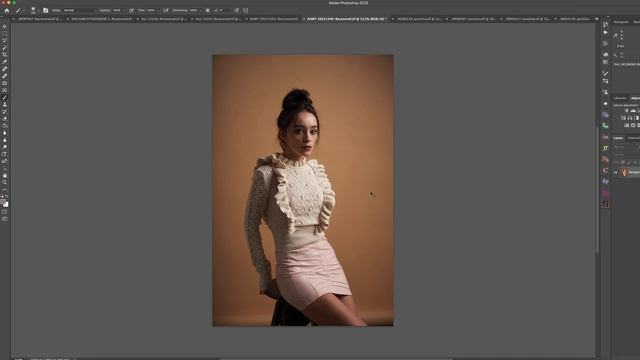The width and height of the screenshot is (640, 360).
Task: Open the Flow value dropdown arrow
Action: click(159, 10)
